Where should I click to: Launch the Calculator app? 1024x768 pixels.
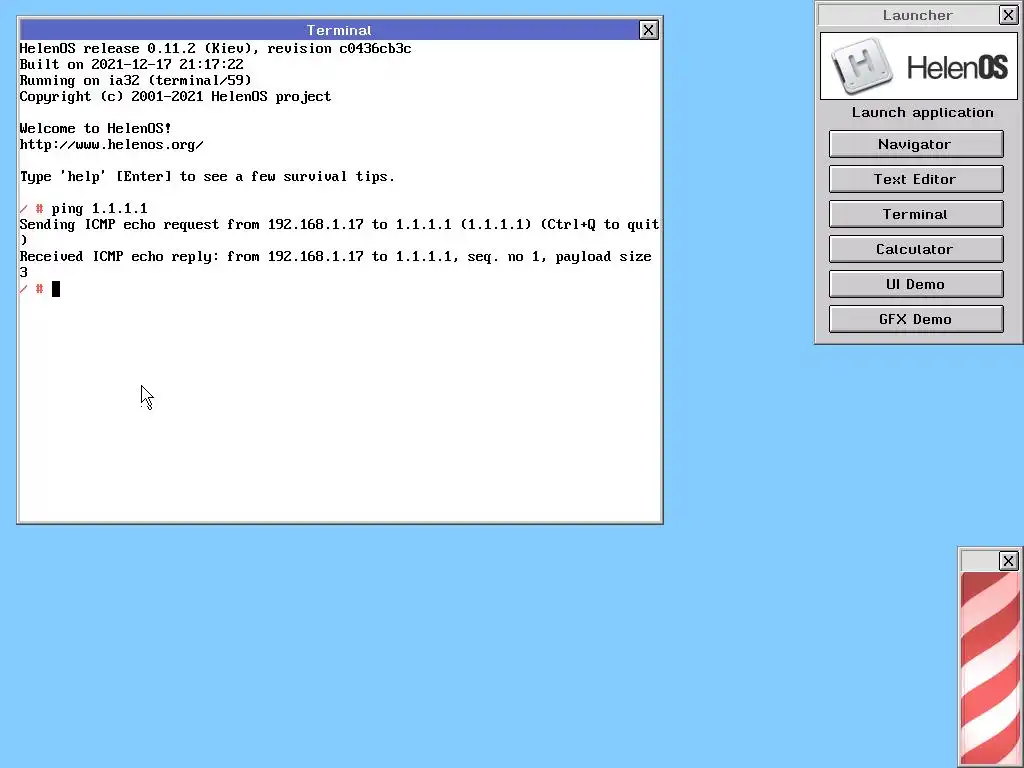916,249
